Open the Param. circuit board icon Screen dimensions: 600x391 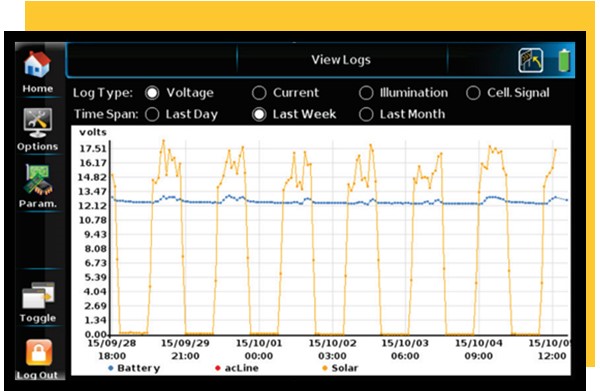point(38,180)
